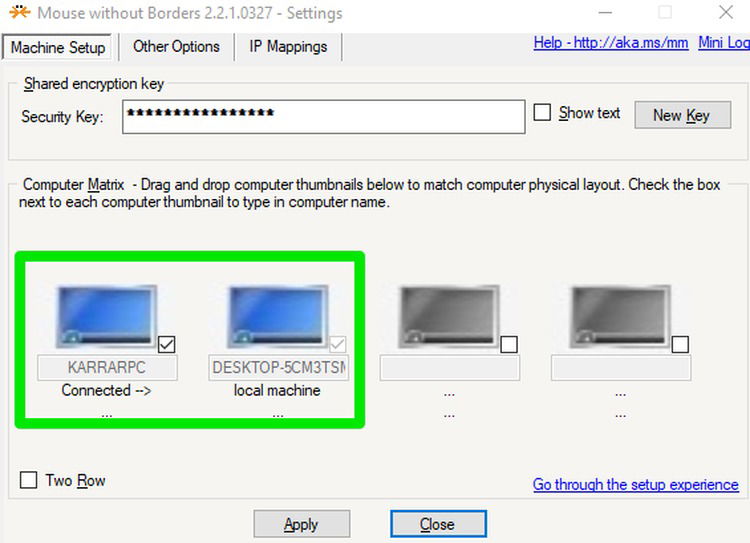Select the third empty gray computer thumbnail
750x543 pixels.
pos(449,316)
